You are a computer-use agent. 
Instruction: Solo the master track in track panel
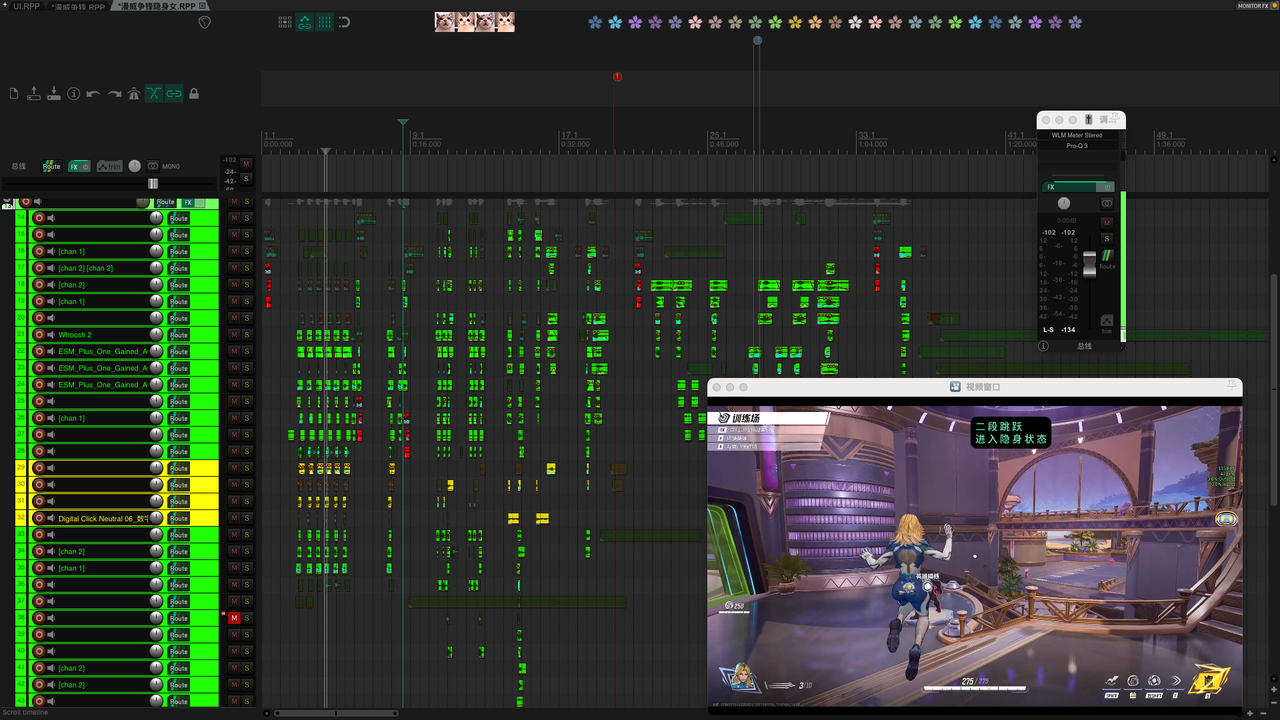tap(247, 180)
